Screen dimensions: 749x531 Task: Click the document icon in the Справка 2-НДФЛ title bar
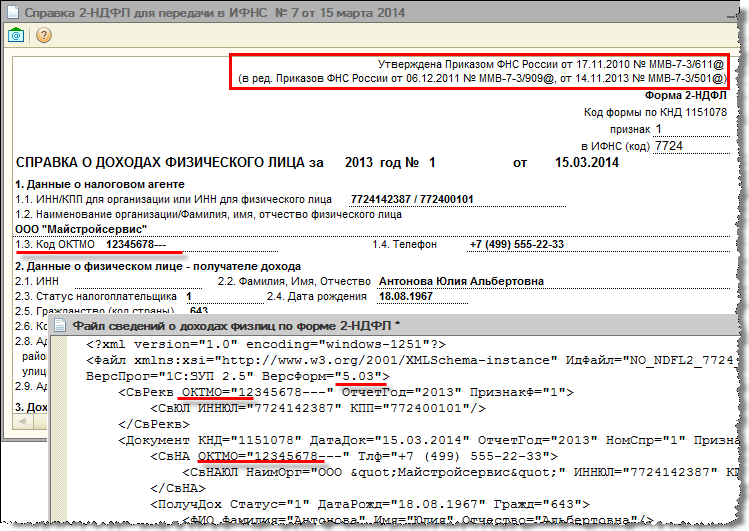point(12,11)
